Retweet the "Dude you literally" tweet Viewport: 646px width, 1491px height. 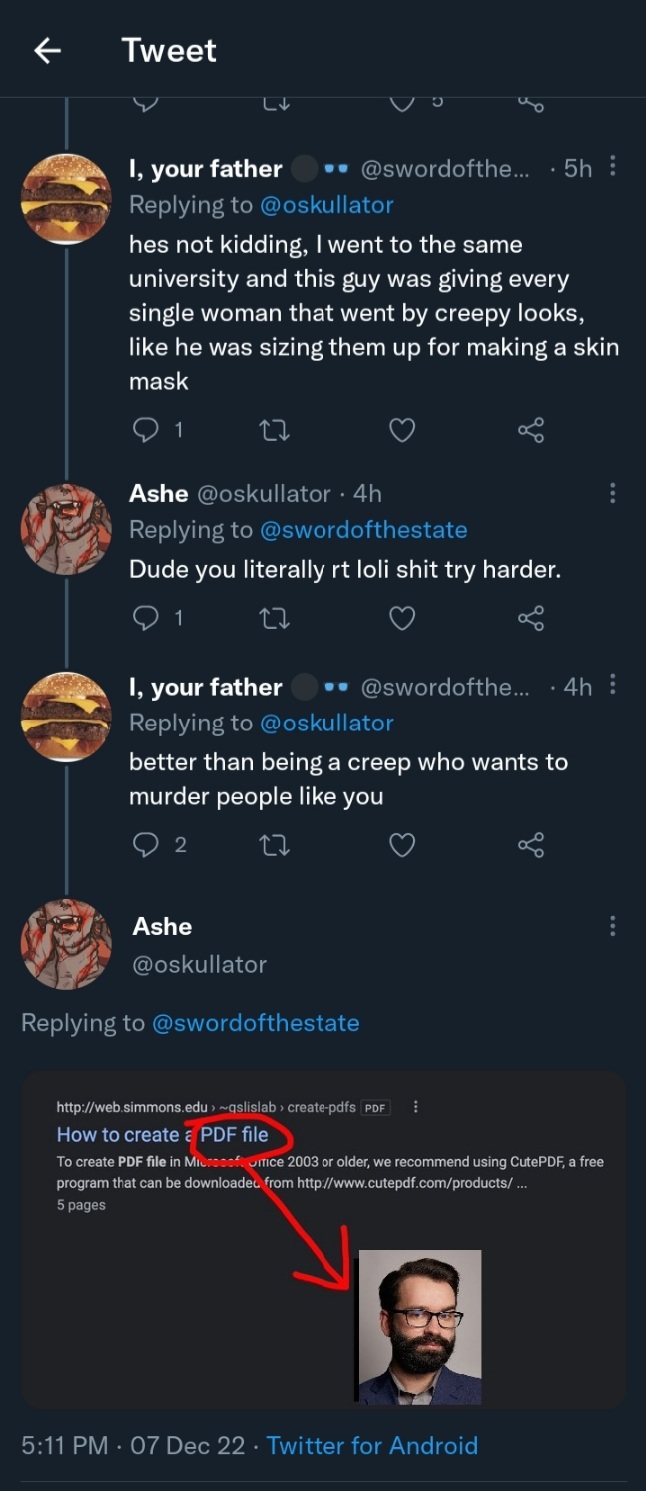pyautogui.click(x=274, y=618)
